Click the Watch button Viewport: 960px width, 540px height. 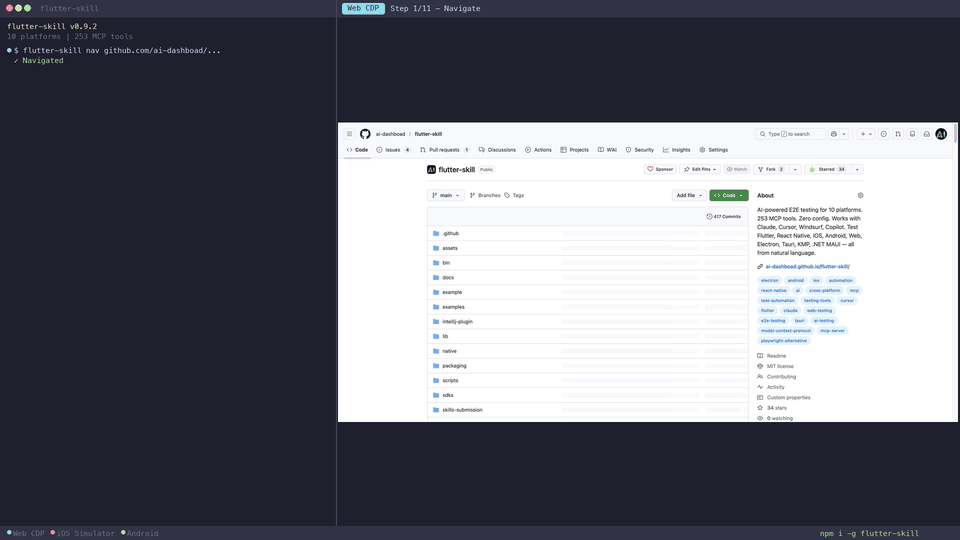click(737, 169)
